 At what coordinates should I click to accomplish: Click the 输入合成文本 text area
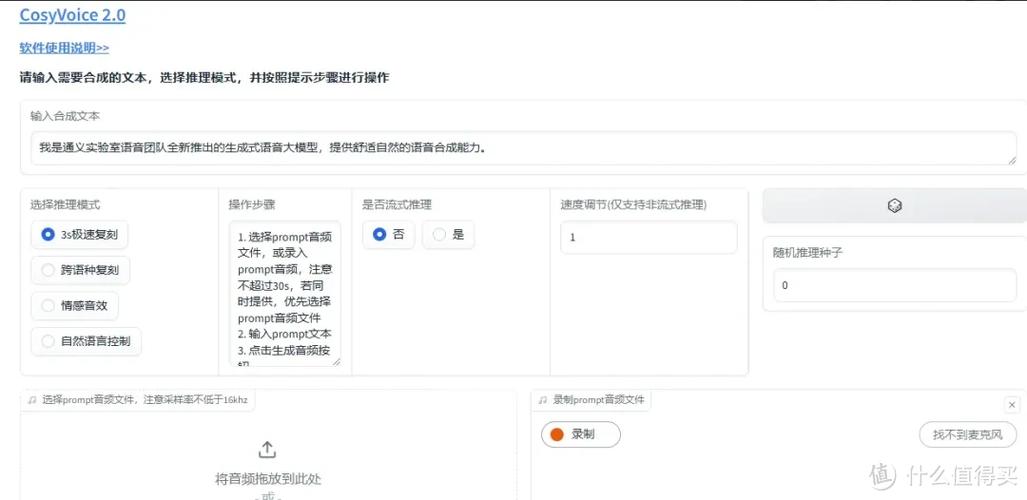tap(523, 148)
